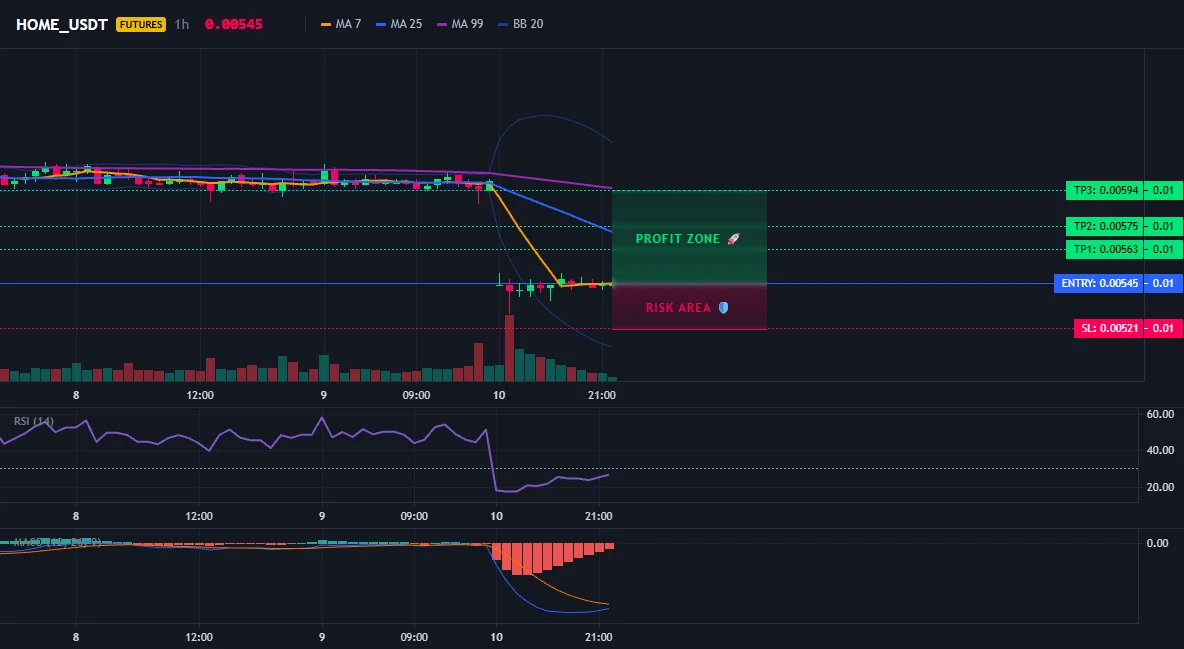1184x649 pixels.
Task: Click the RSI (14) indicator label
Action: point(33,421)
